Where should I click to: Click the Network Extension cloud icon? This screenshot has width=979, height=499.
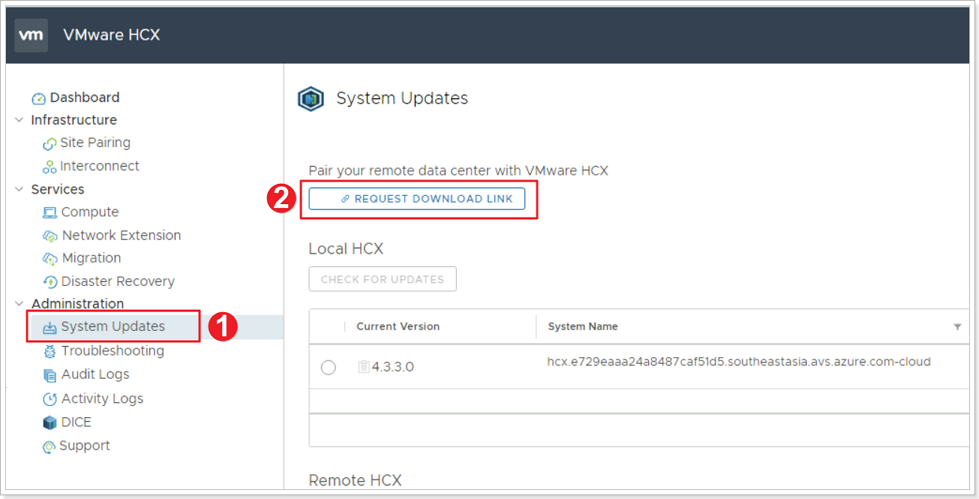coord(50,236)
